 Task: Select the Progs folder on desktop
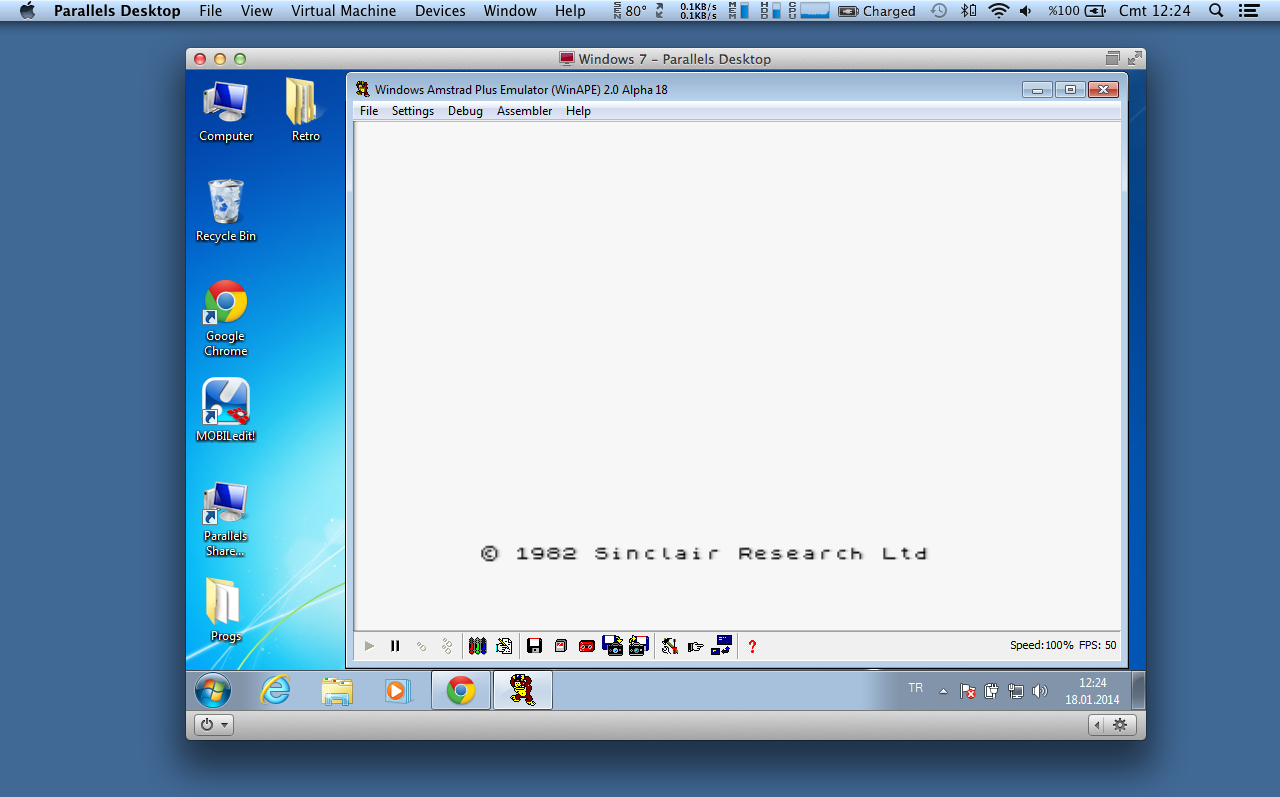(226, 610)
